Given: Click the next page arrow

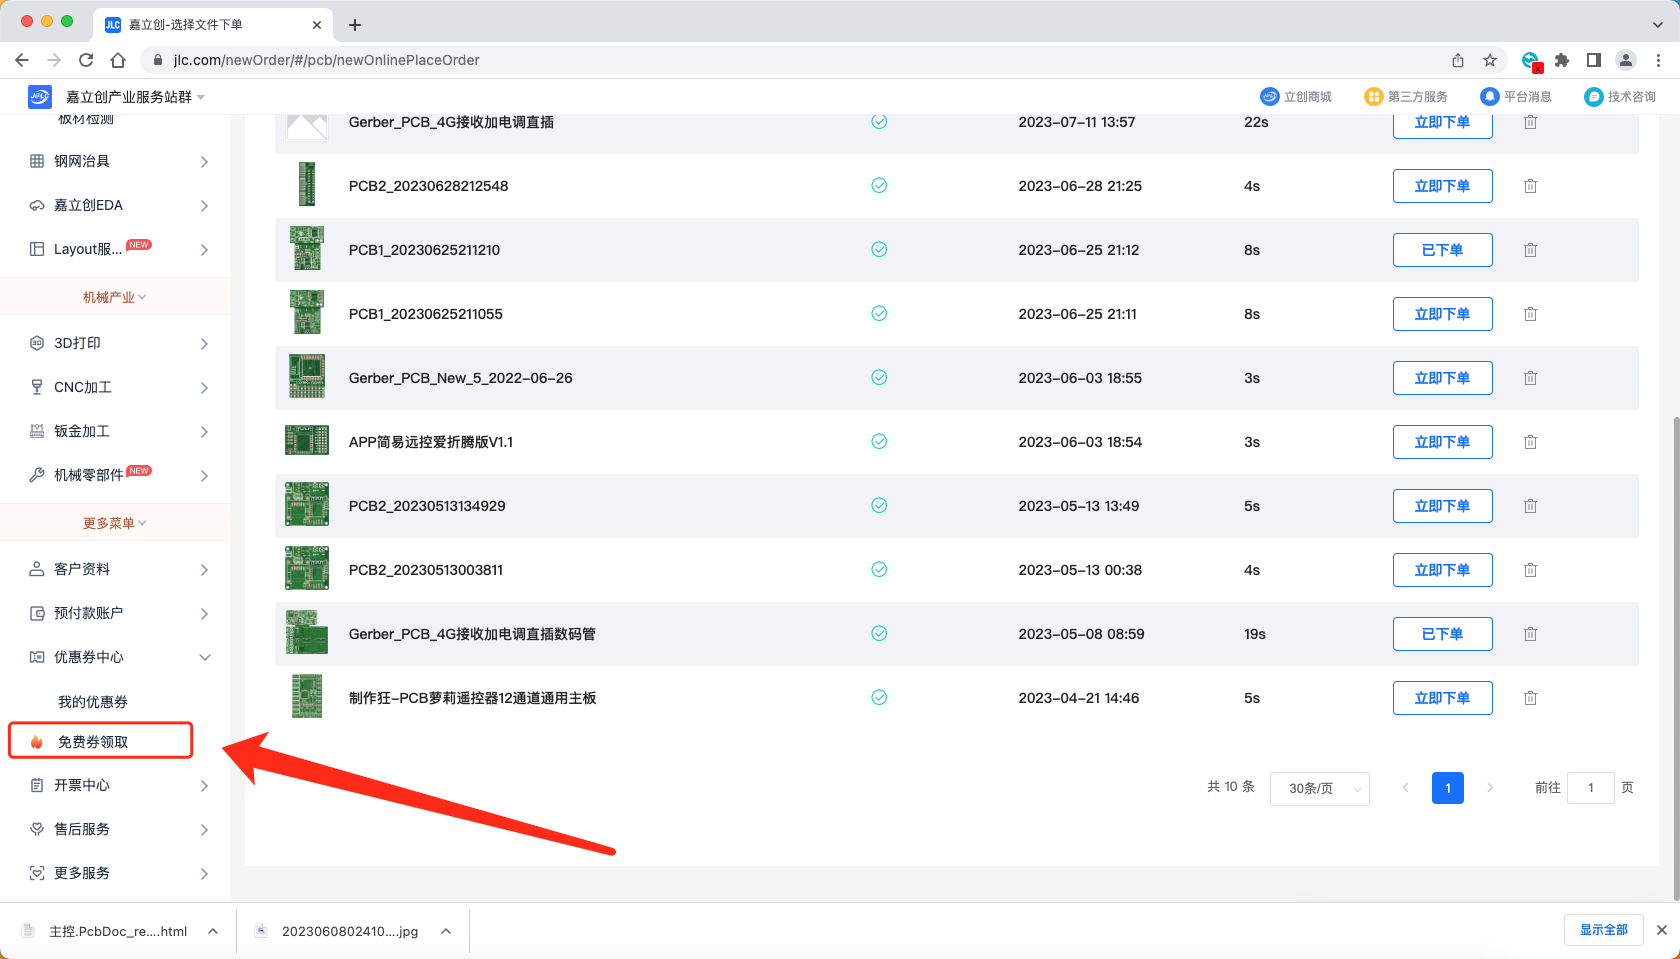Looking at the screenshot, I should coord(1490,788).
